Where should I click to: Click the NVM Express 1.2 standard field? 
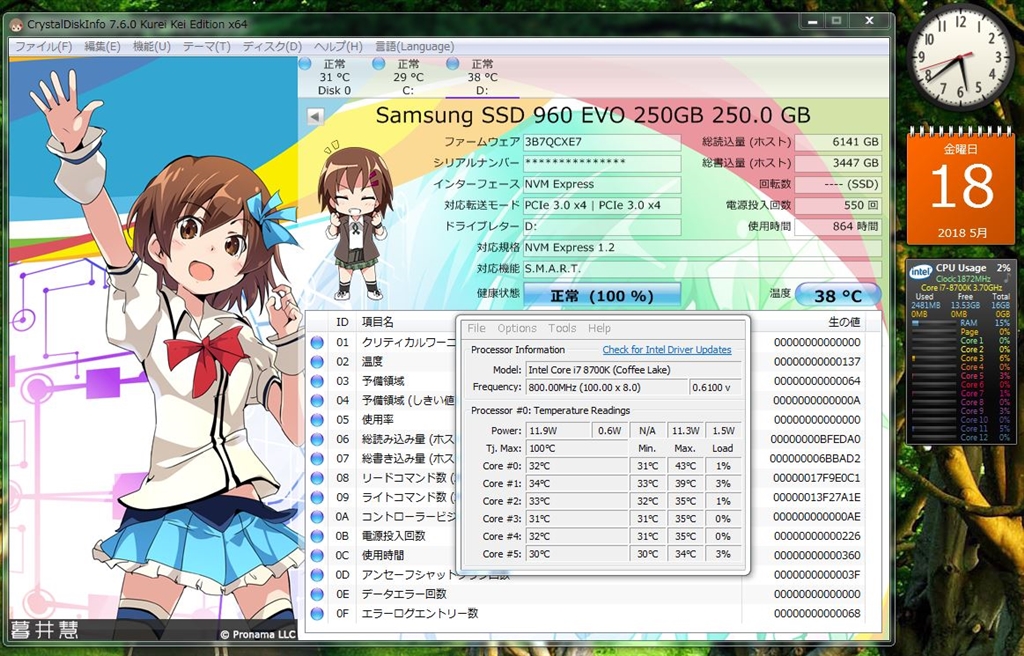(x=702, y=248)
